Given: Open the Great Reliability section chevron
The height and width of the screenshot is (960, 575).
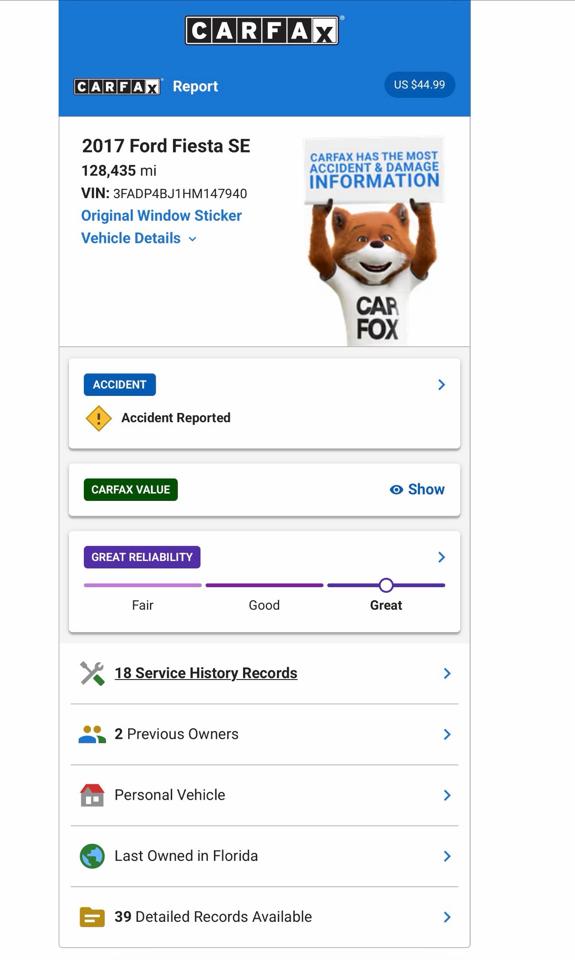Looking at the screenshot, I should click(x=442, y=557).
